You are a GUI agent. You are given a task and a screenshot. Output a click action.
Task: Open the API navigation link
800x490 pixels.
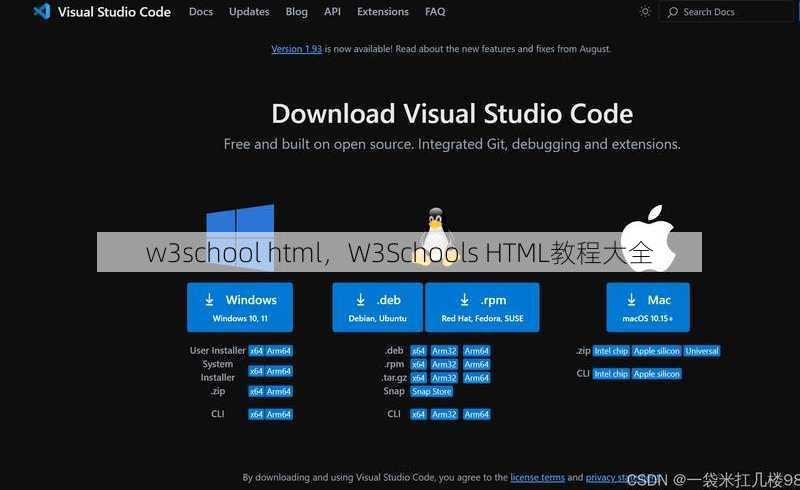pyautogui.click(x=332, y=12)
